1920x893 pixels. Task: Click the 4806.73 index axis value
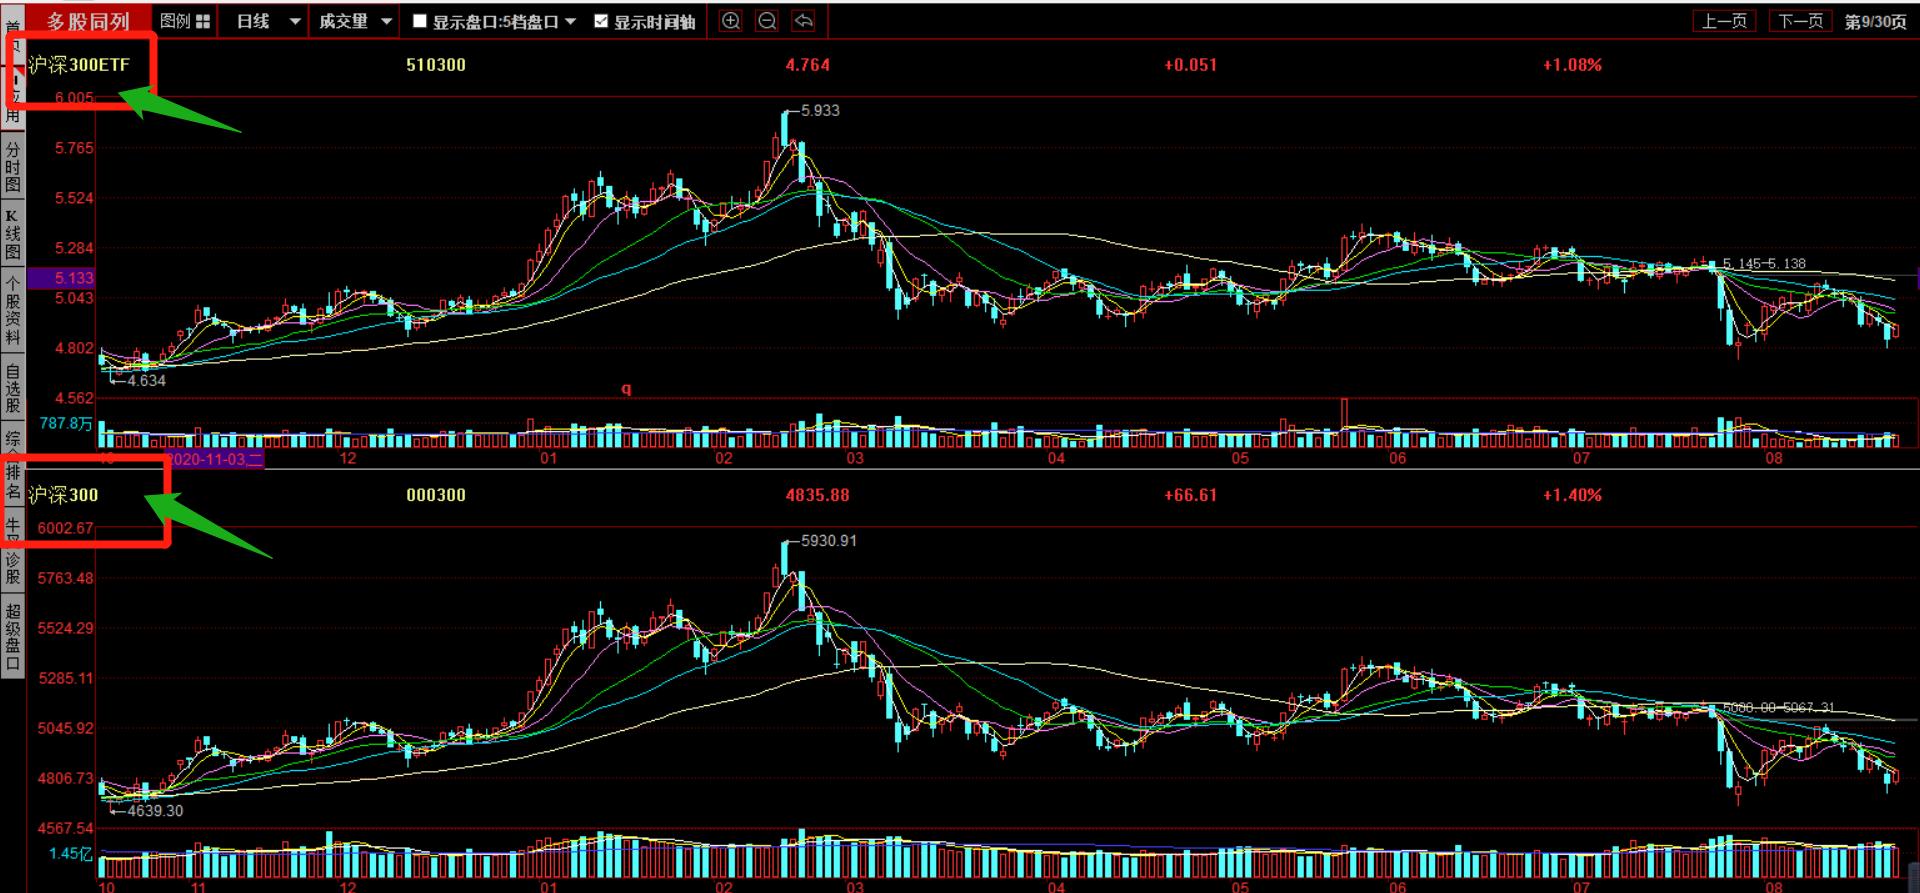(x=66, y=778)
